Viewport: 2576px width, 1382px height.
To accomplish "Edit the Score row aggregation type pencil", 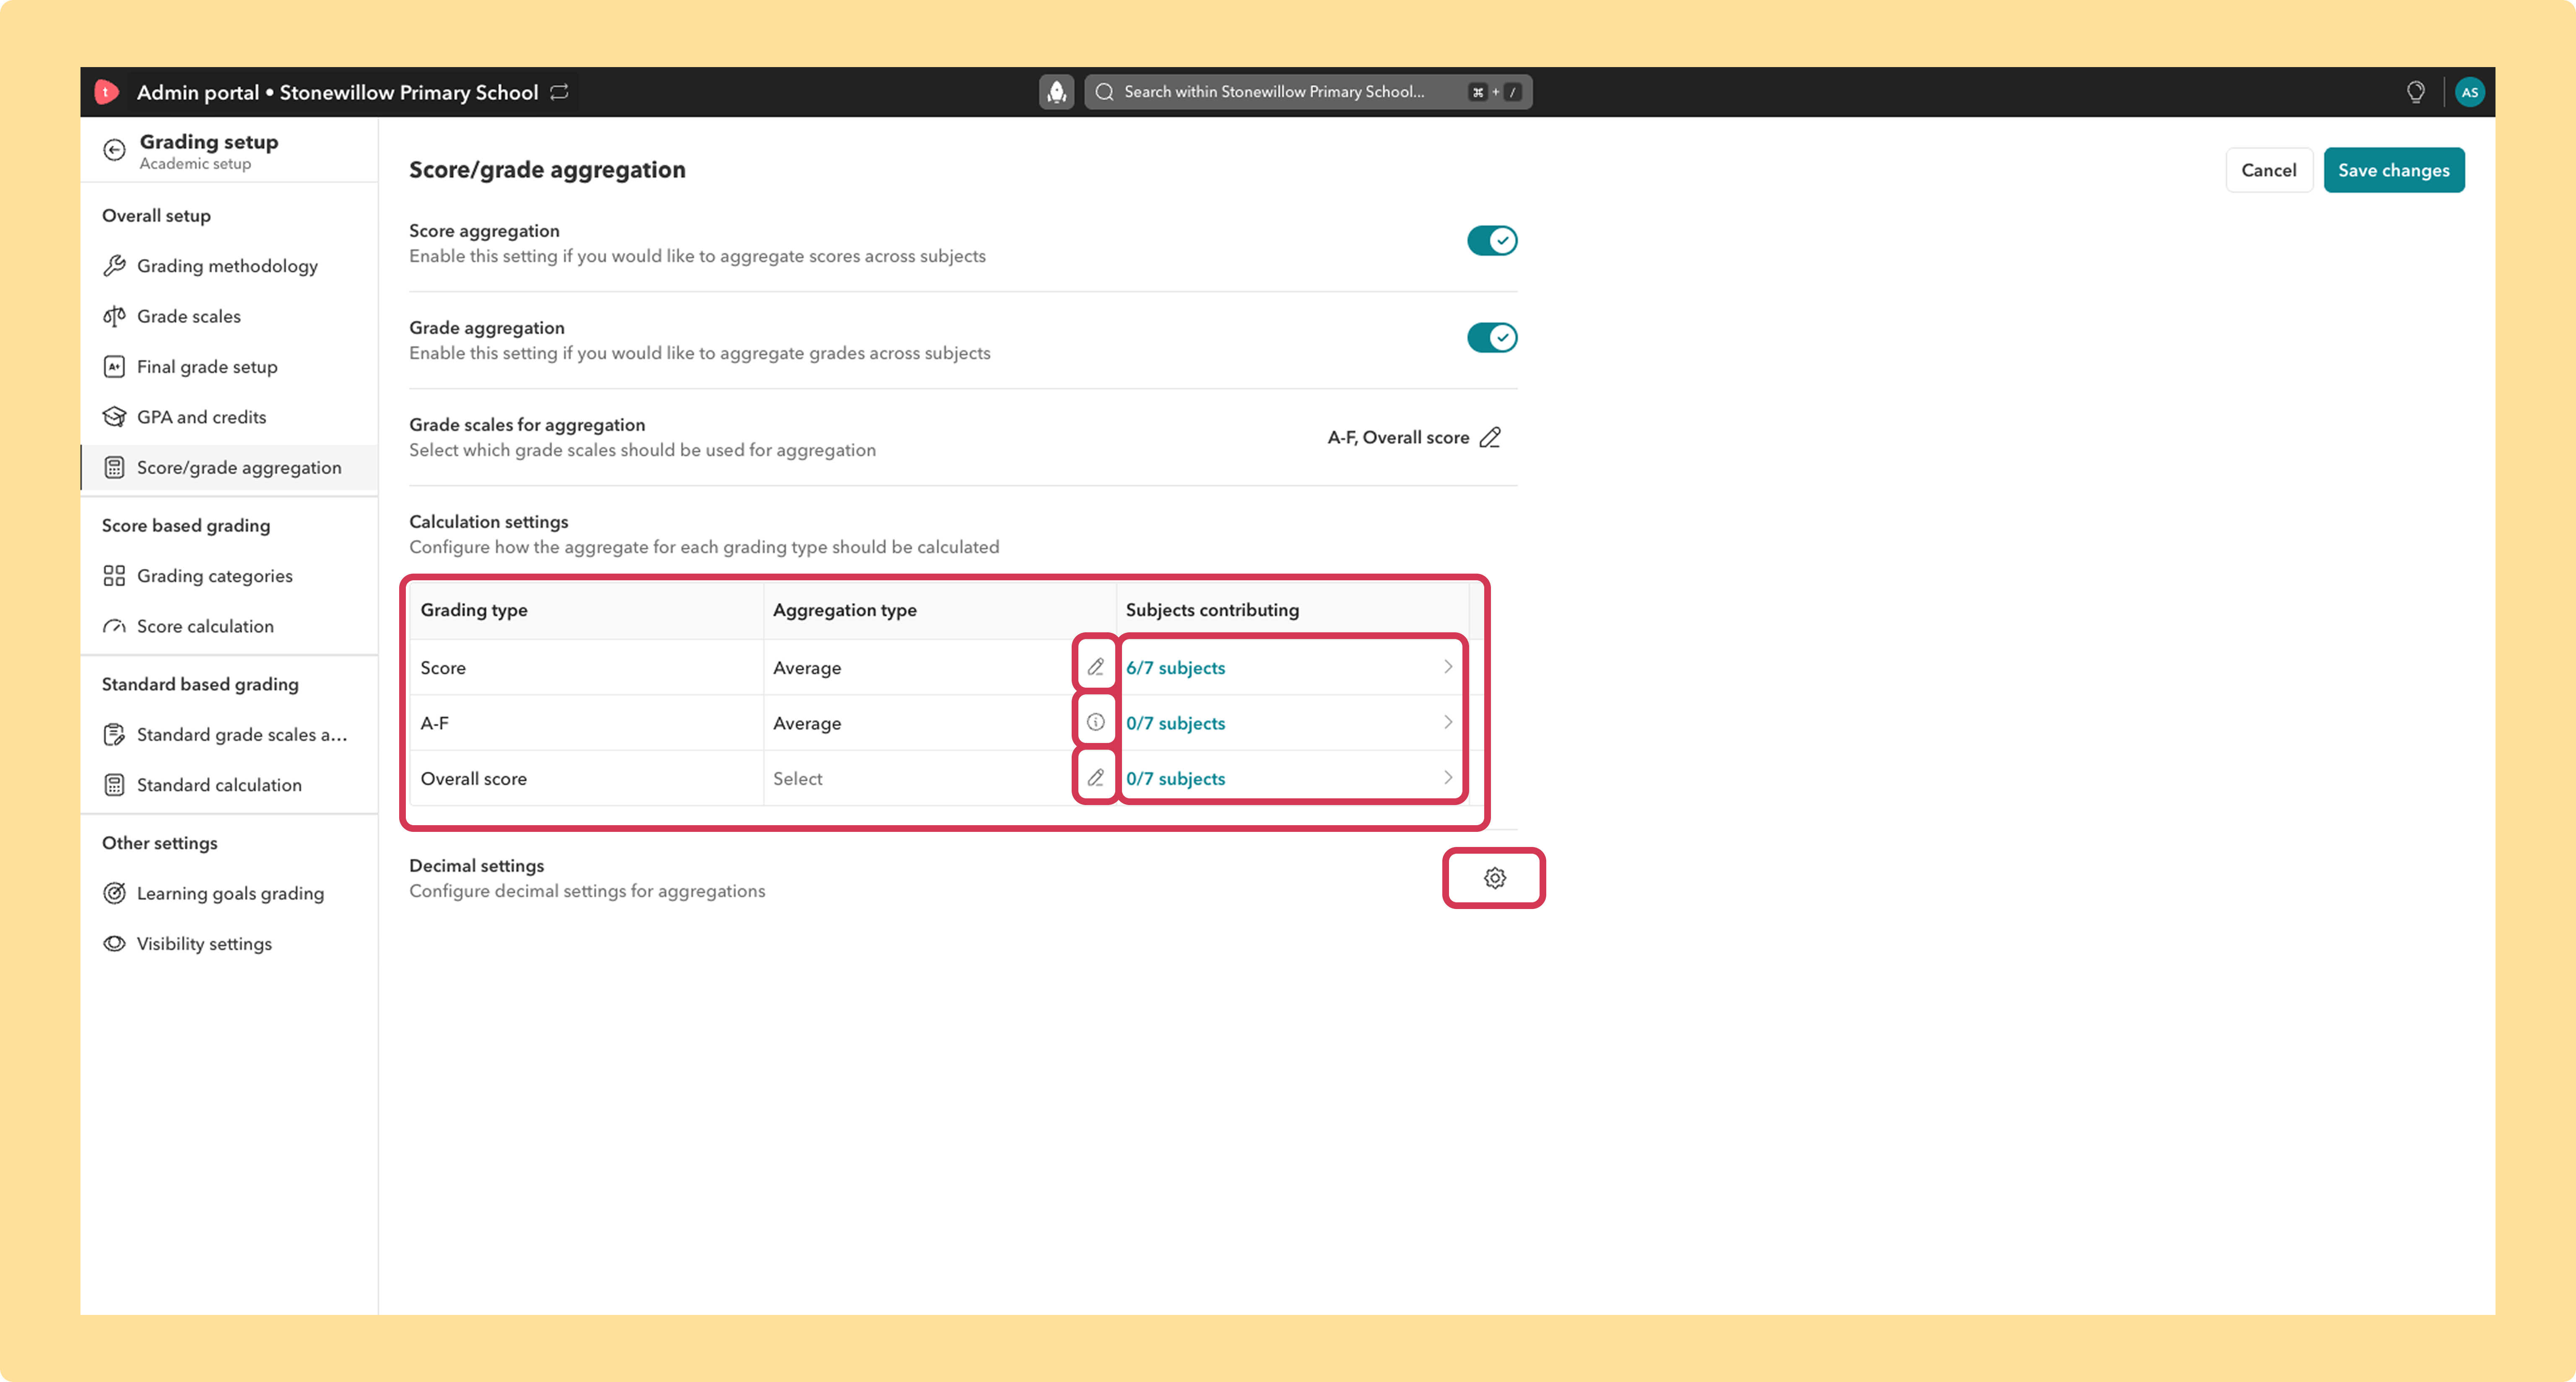I will coord(1096,667).
